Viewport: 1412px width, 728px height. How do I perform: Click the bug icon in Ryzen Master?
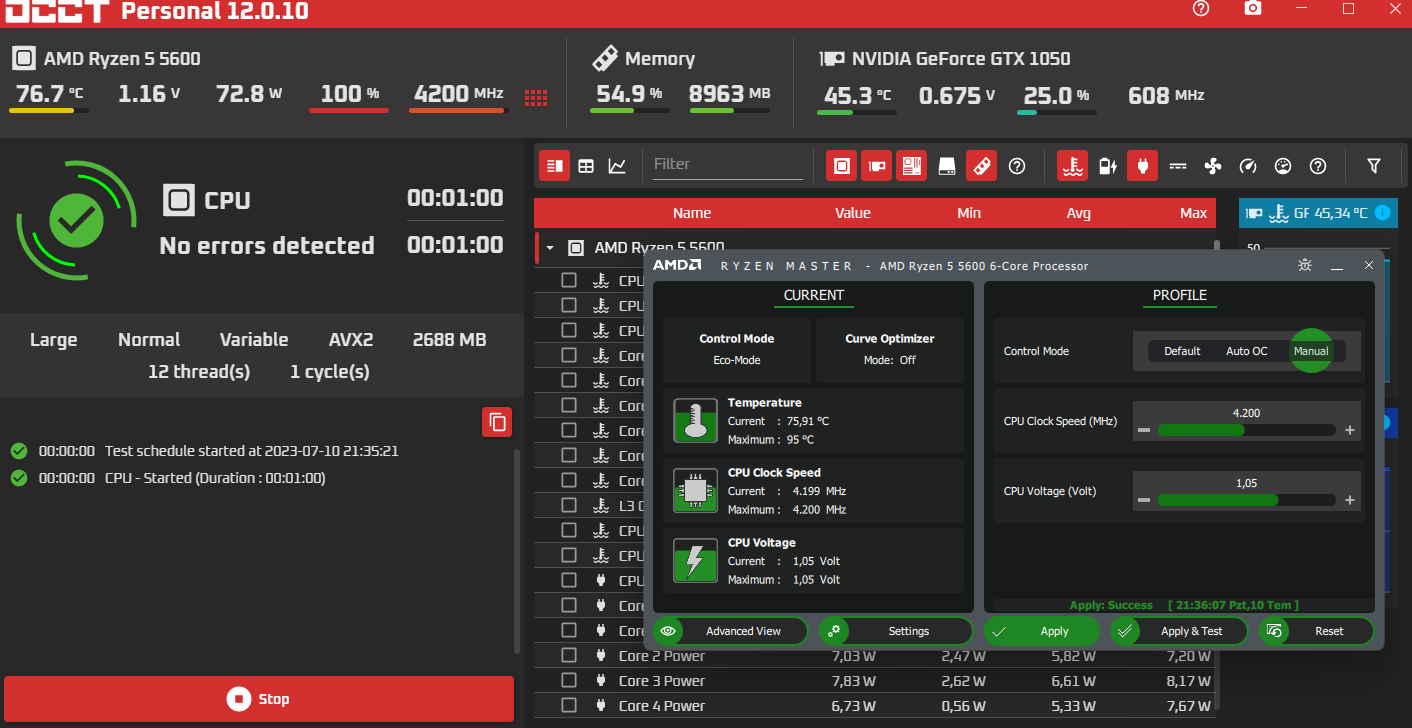1304,265
